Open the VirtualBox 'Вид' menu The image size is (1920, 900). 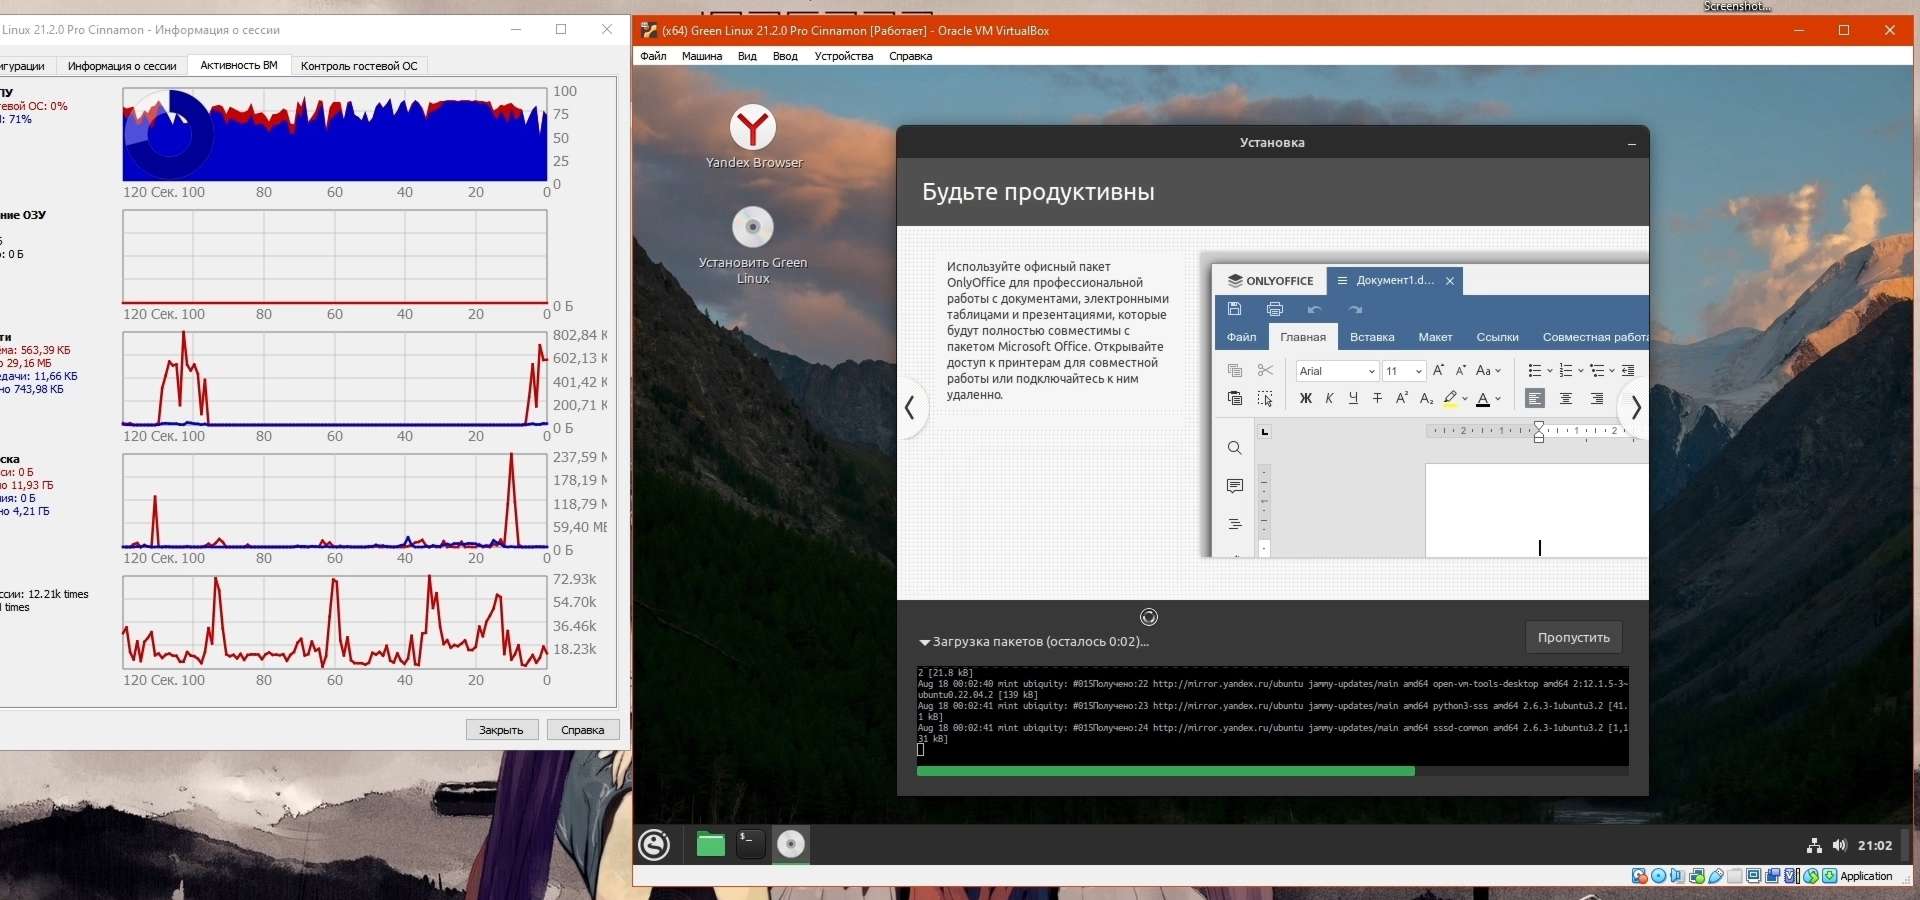pyautogui.click(x=747, y=56)
